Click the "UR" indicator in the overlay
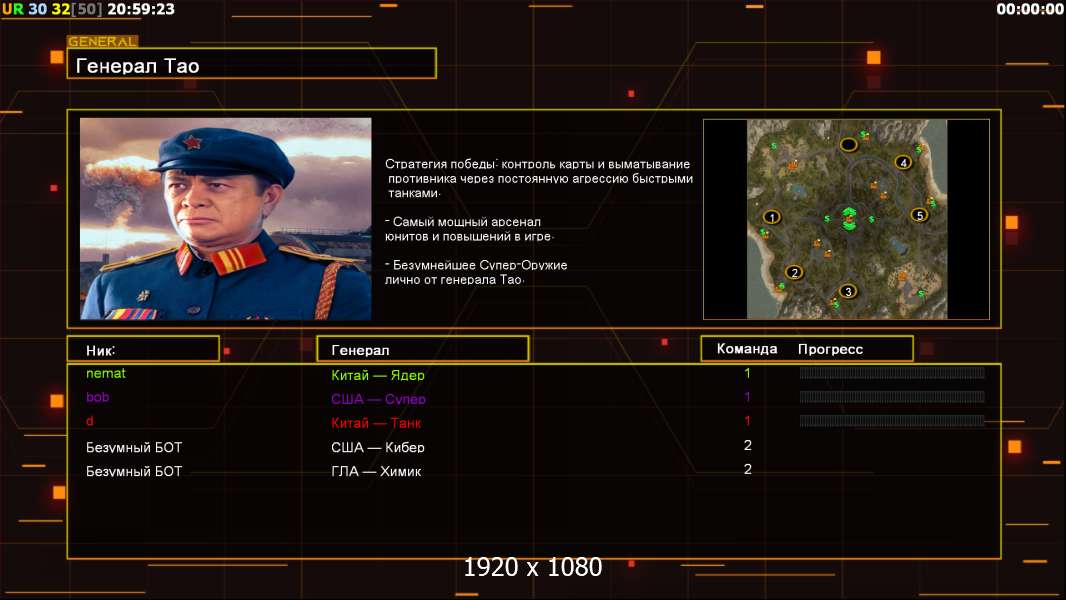 [x=12, y=9]
